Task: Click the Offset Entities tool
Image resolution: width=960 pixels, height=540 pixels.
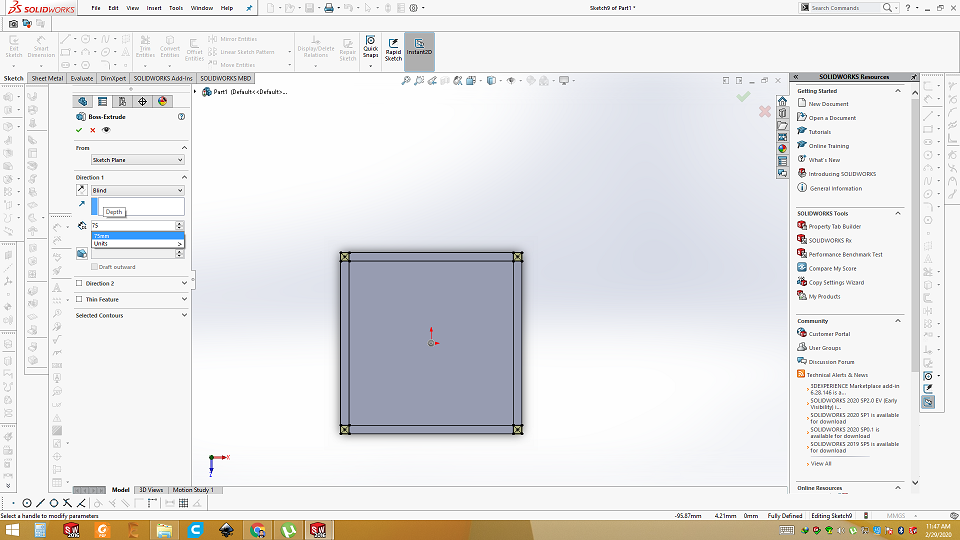Action: 194,50
